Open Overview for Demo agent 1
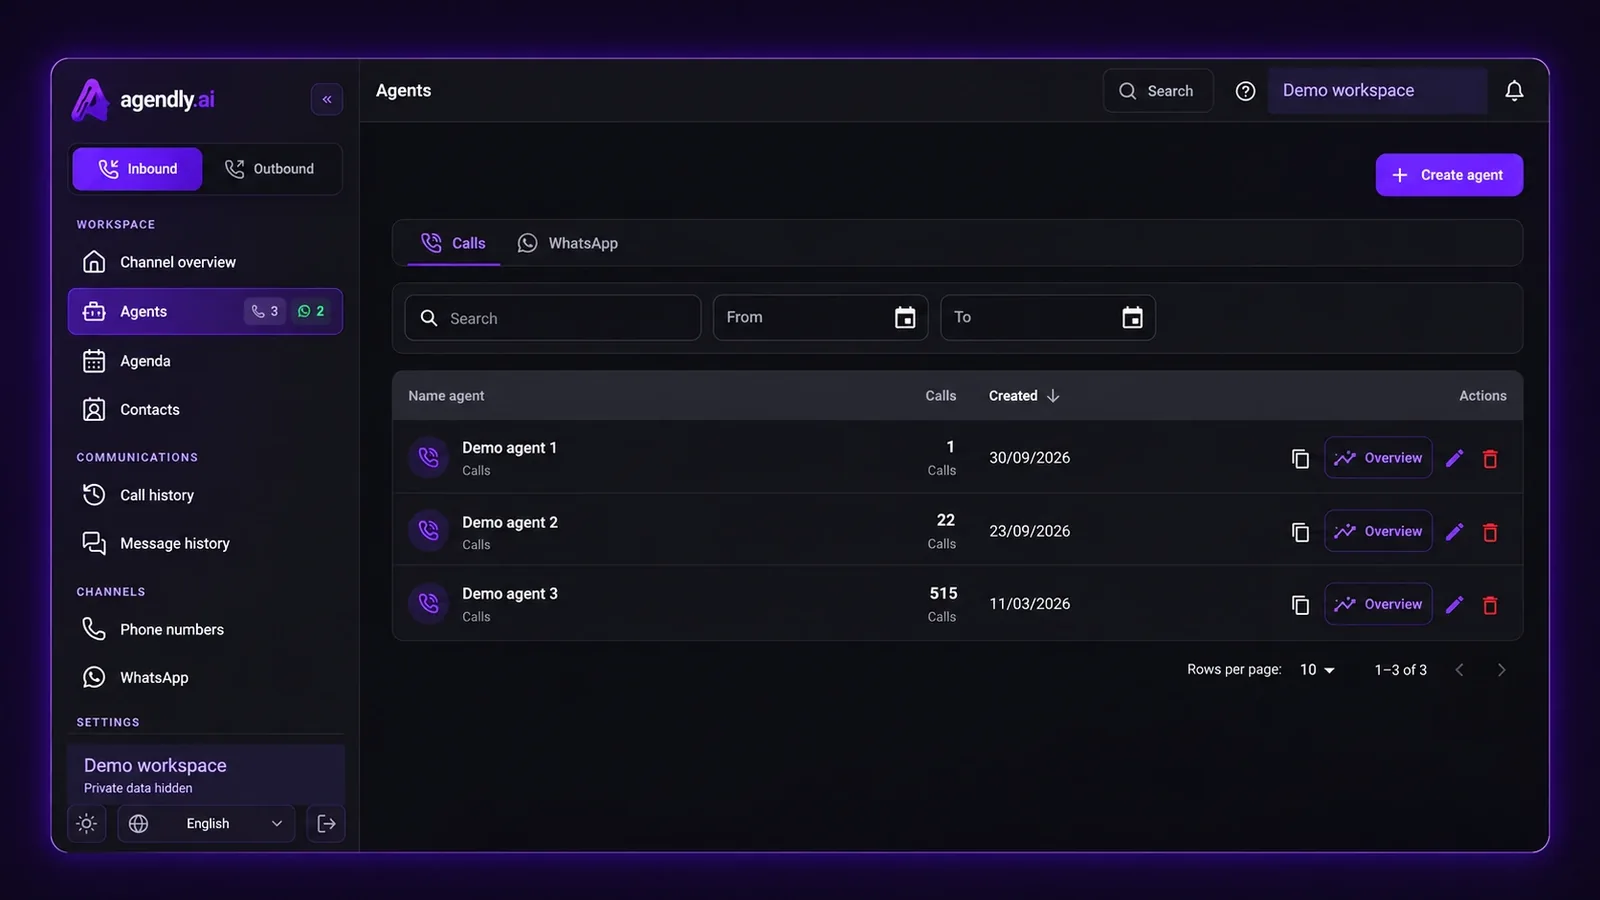 (1378, 458)
